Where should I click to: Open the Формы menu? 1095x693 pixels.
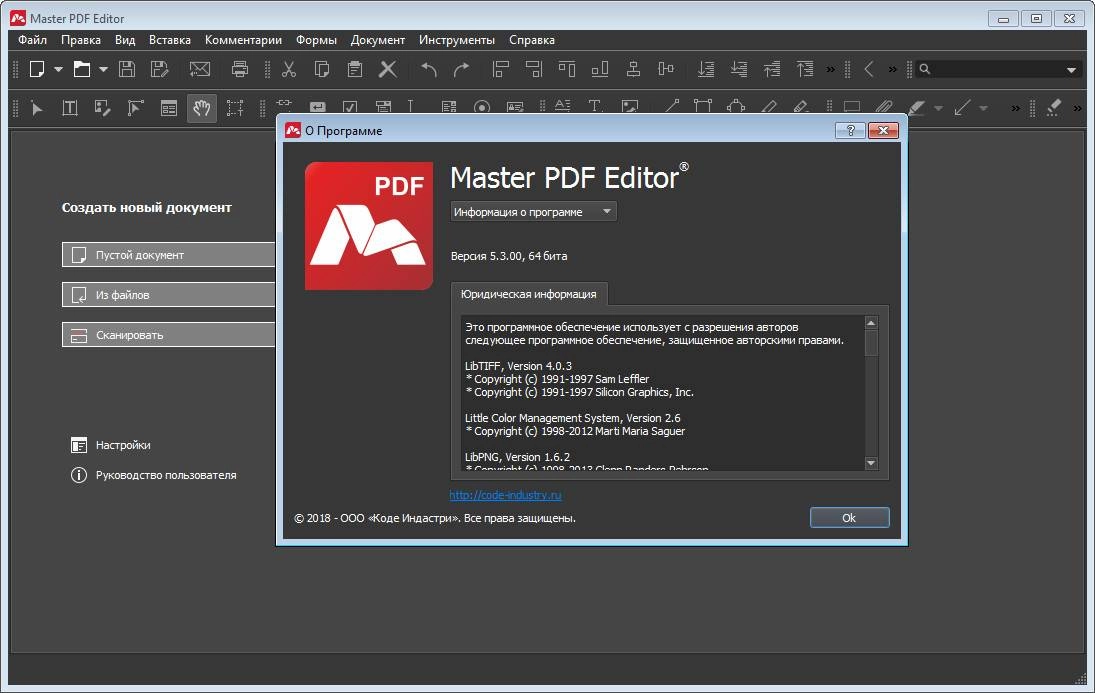tap(316, 40)
